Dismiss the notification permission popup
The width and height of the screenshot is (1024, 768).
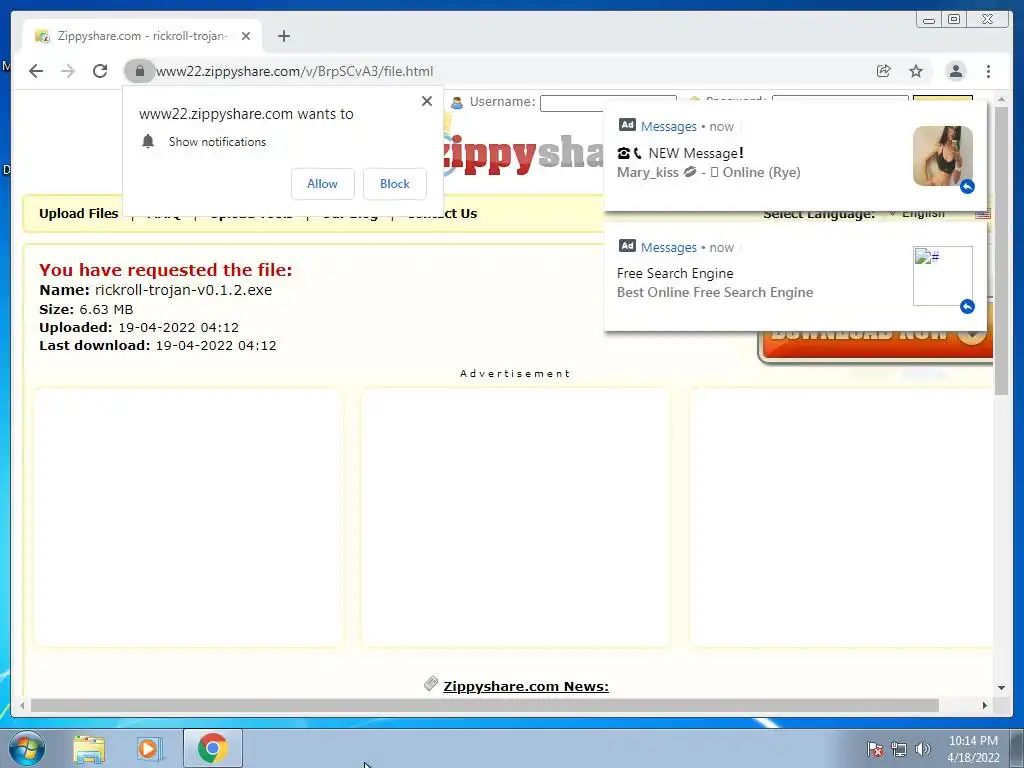point(427,101)
